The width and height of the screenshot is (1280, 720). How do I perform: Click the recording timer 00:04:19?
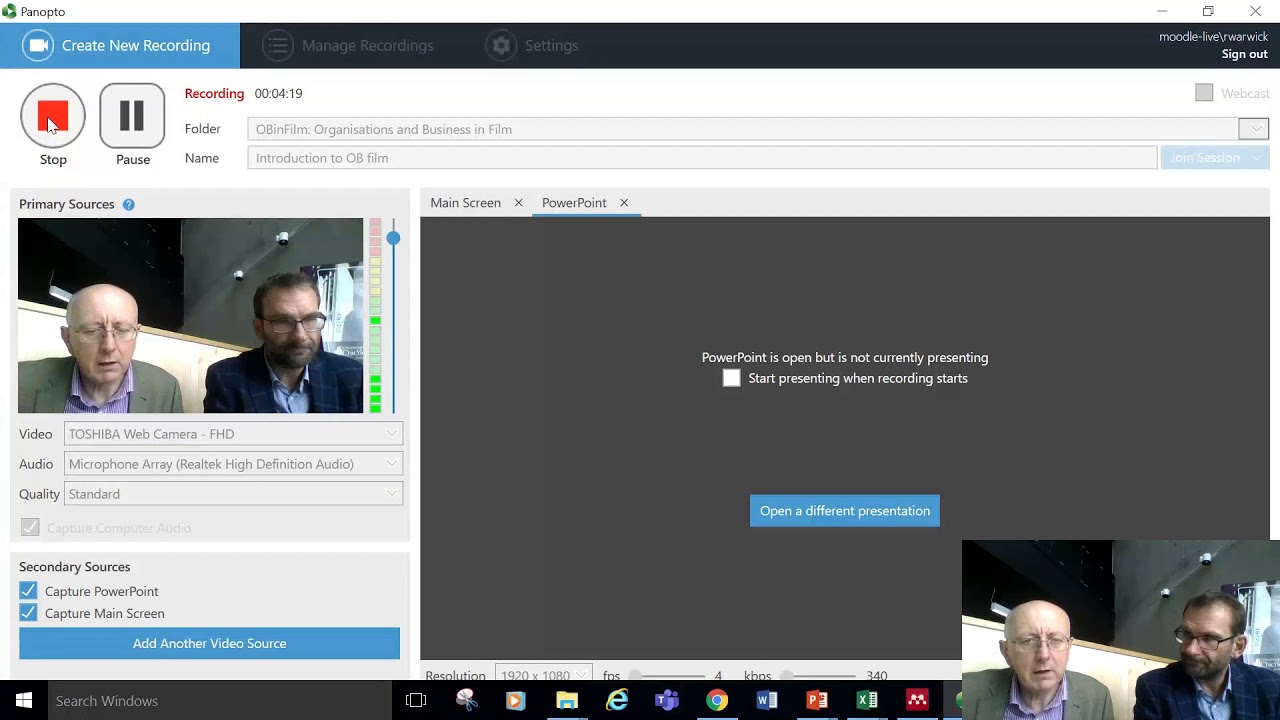coord(278,93)
